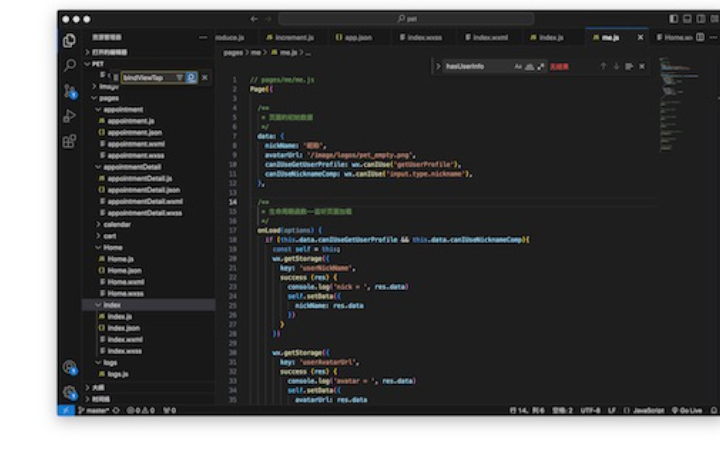This screenshot has height=450, width=720.
Task: Open the Accounts menu in activity bar
Action: click(69, 367)
